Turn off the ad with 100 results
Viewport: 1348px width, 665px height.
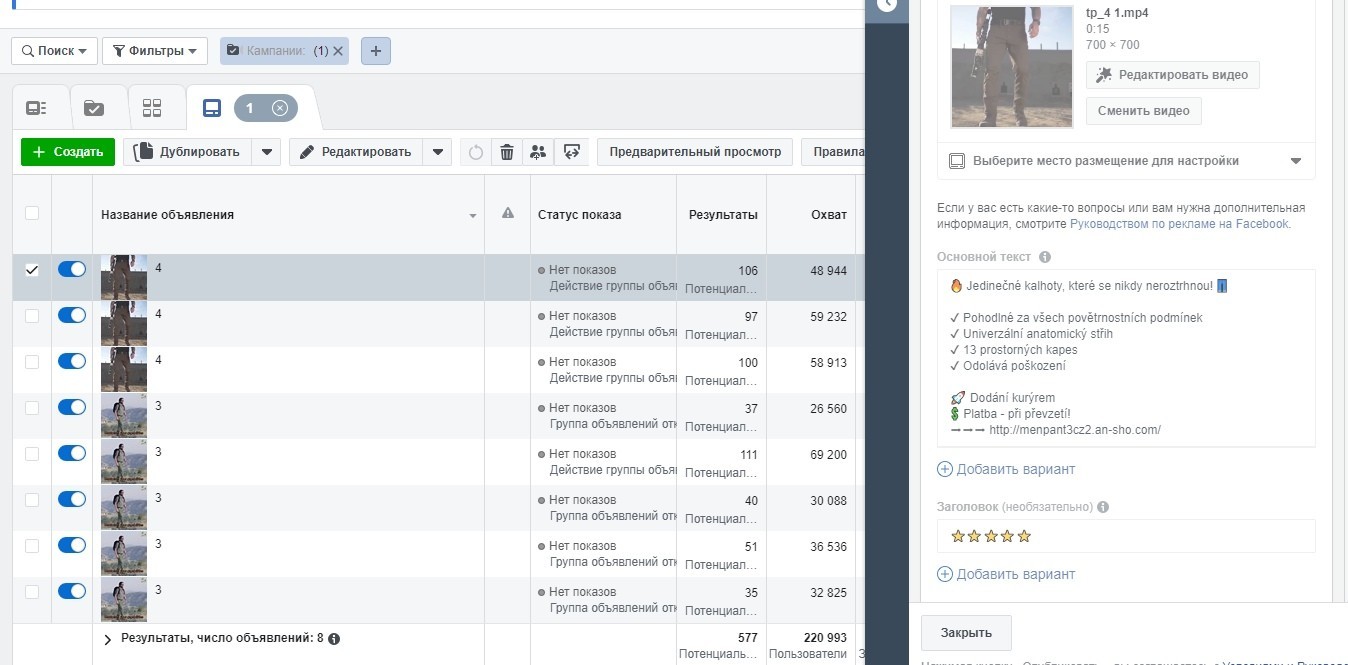tap(72, 361)
